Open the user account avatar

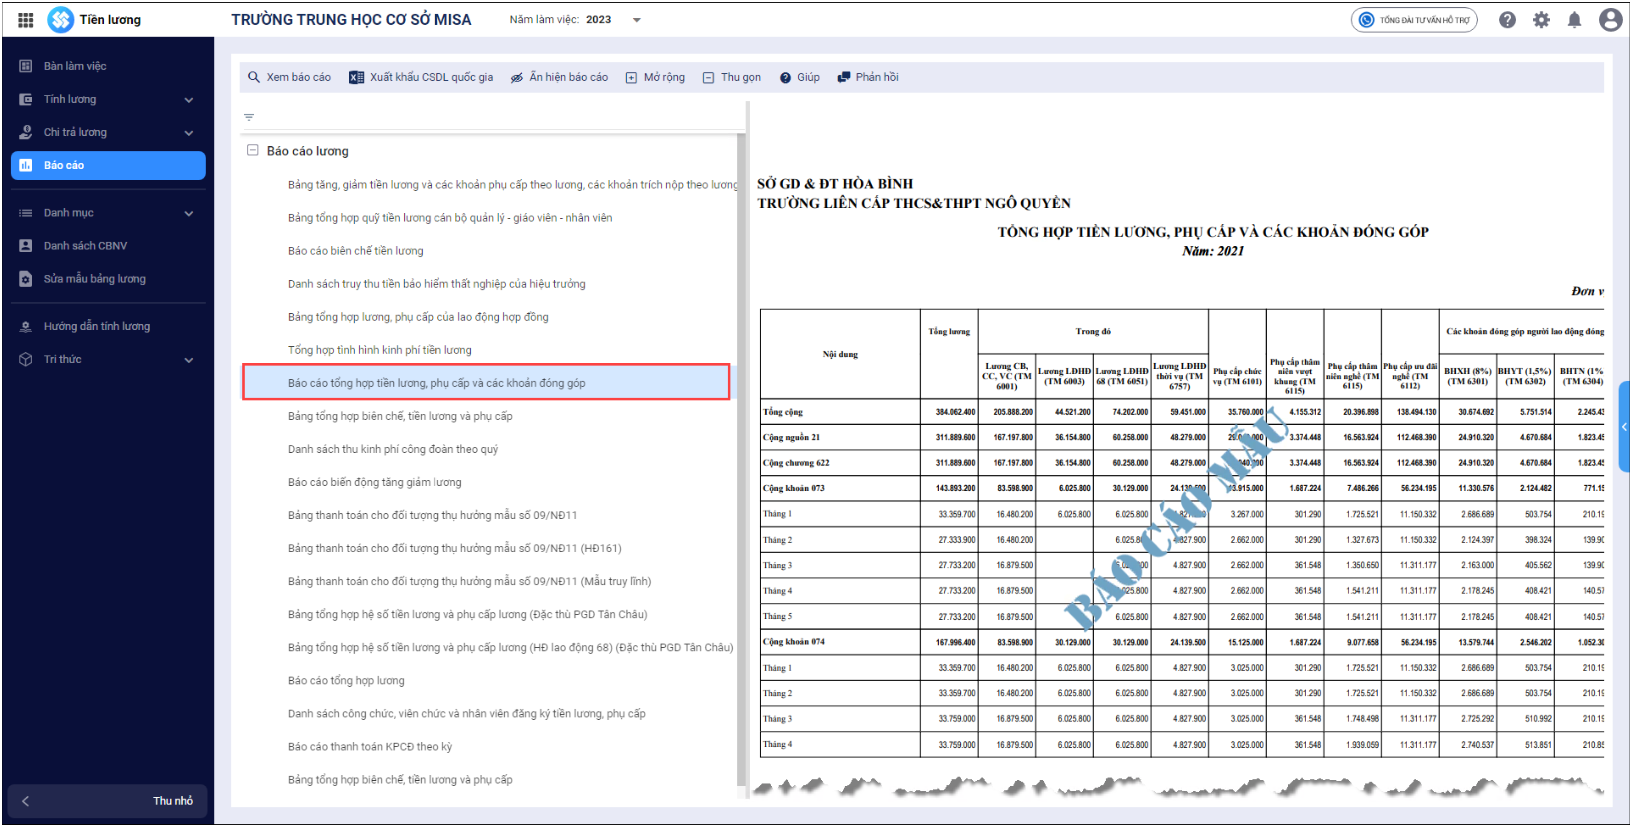tap(1610, 20)
